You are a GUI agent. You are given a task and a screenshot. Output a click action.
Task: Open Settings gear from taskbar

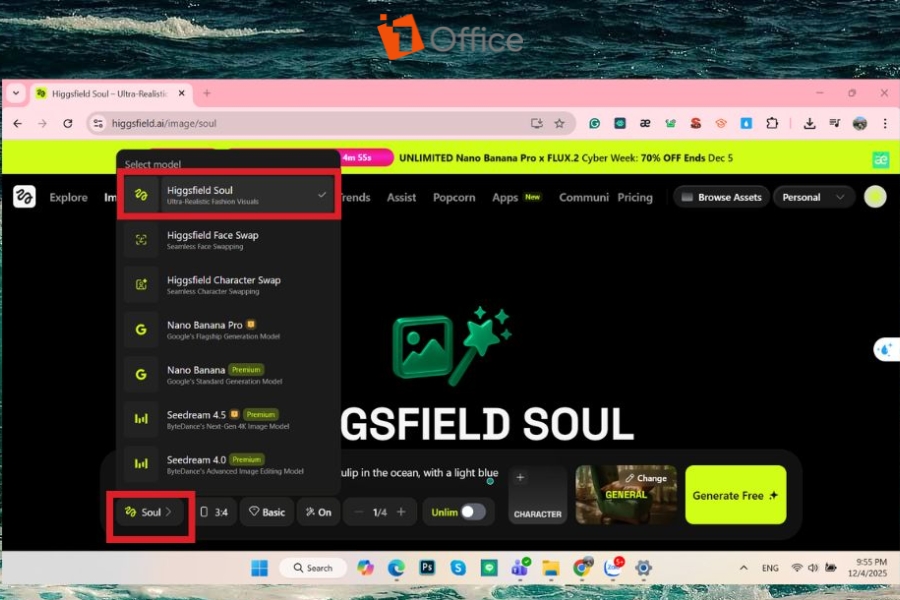(x=643, y=568)
